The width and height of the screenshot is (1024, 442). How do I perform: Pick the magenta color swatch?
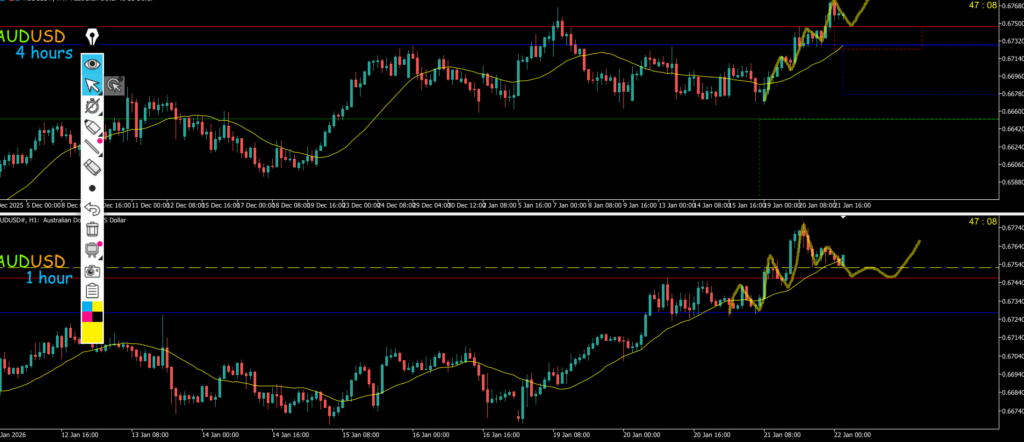[x=86, y=317]
